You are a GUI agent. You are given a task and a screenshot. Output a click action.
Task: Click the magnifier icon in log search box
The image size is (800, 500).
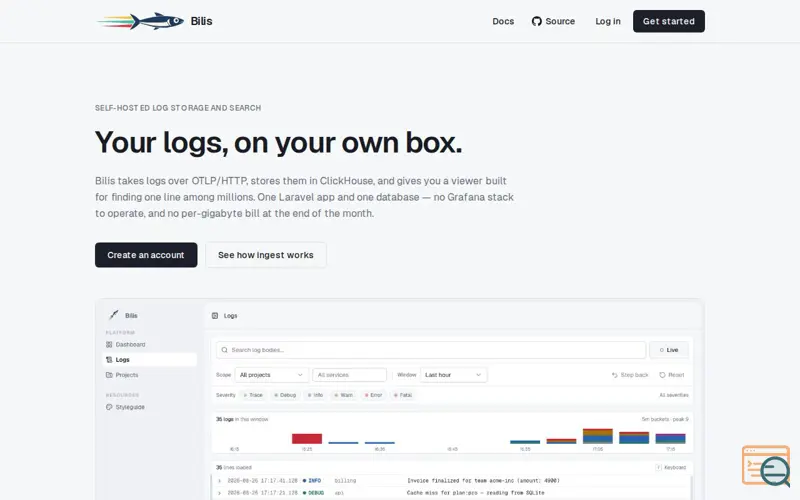pyautogui.click(x=224, y=350)
